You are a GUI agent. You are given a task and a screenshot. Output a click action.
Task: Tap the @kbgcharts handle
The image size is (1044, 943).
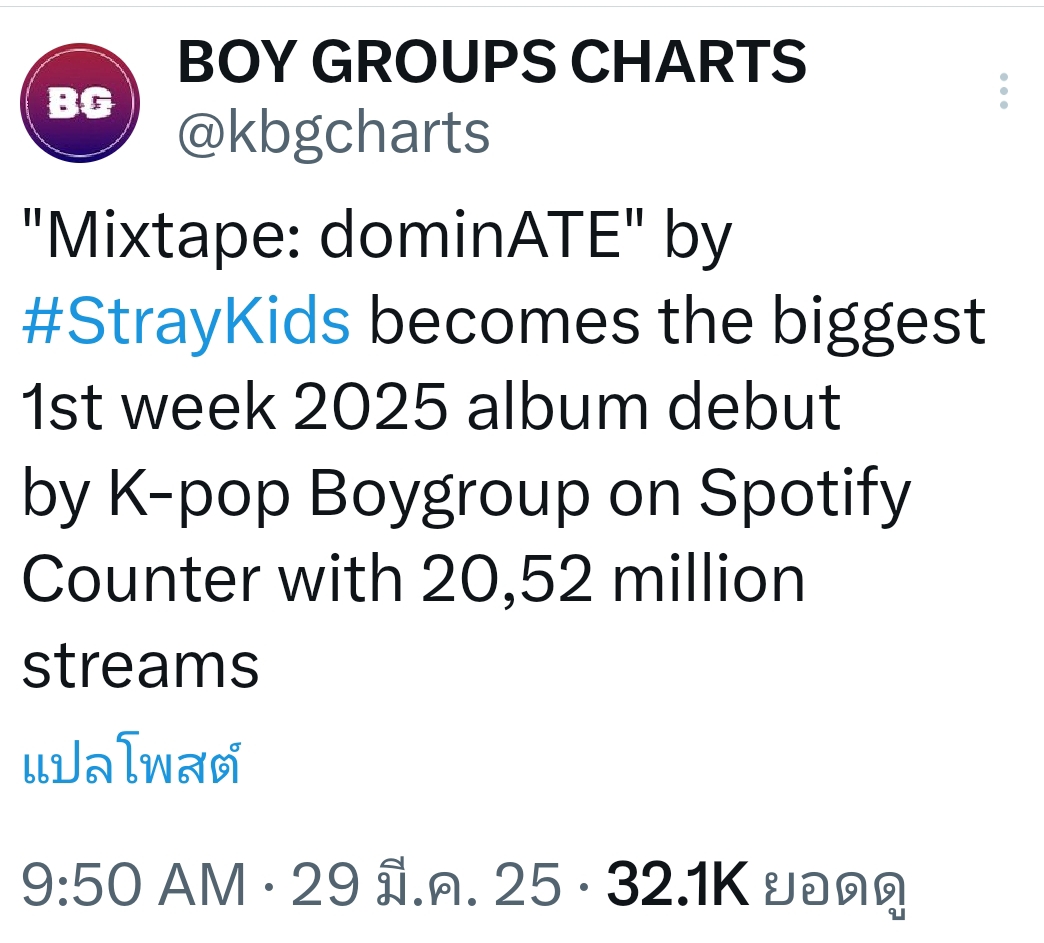click(x=334, y=134)
